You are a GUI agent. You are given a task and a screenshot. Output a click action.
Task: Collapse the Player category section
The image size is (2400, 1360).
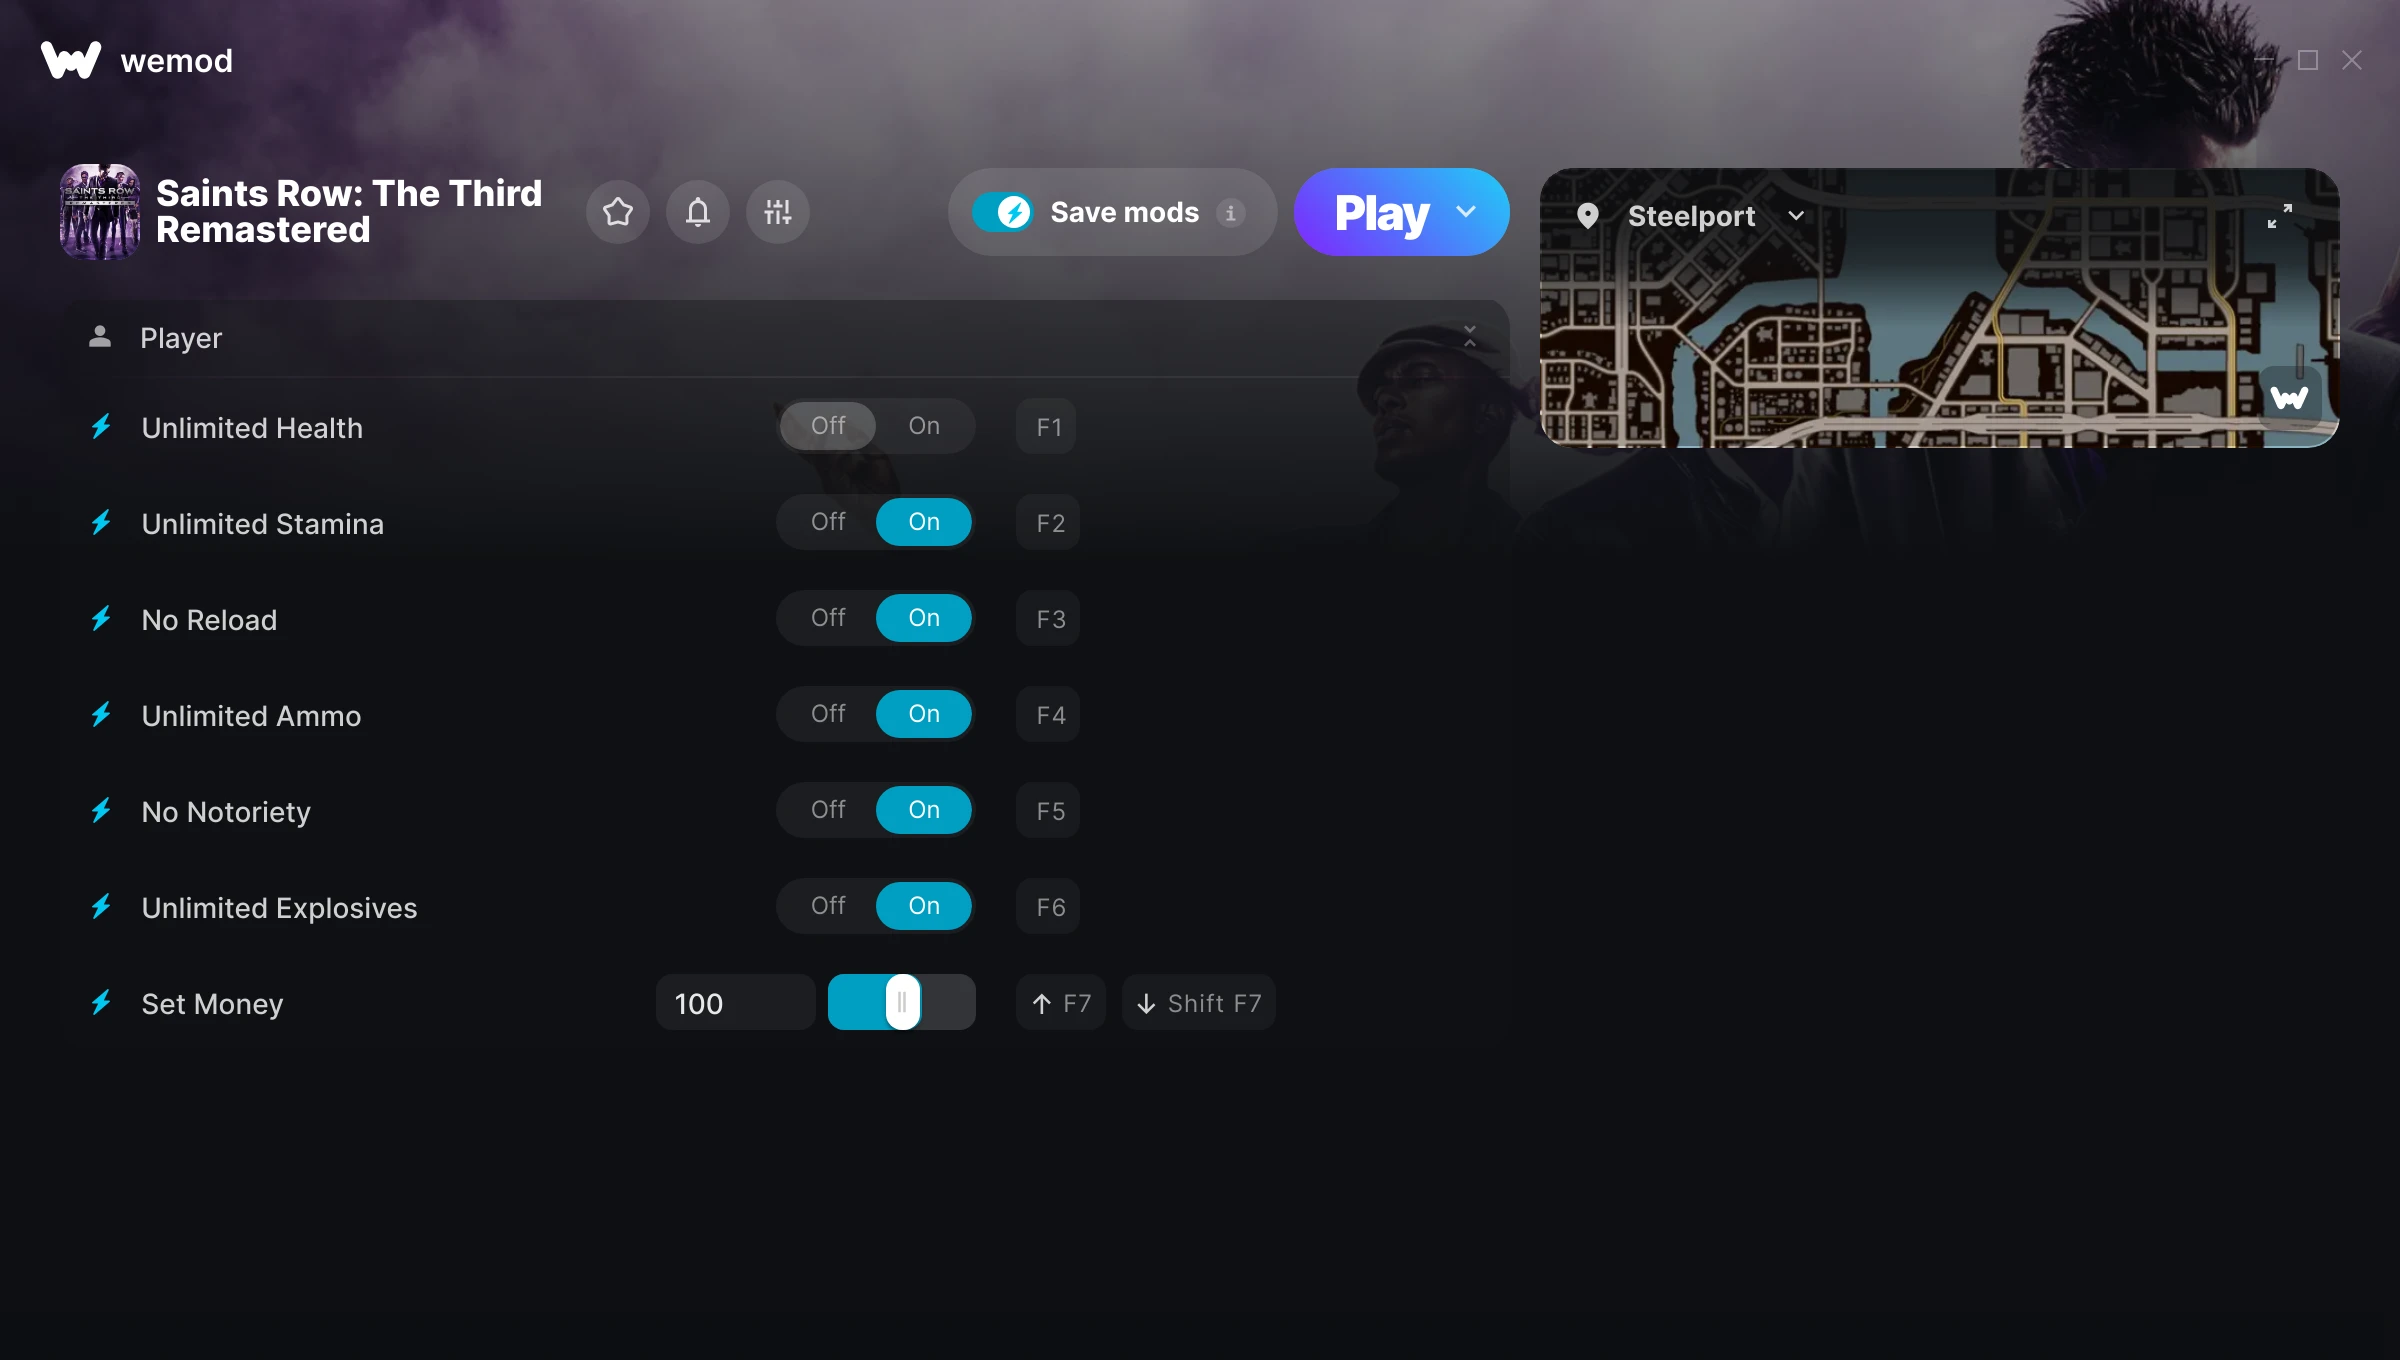click(1470, 337)
